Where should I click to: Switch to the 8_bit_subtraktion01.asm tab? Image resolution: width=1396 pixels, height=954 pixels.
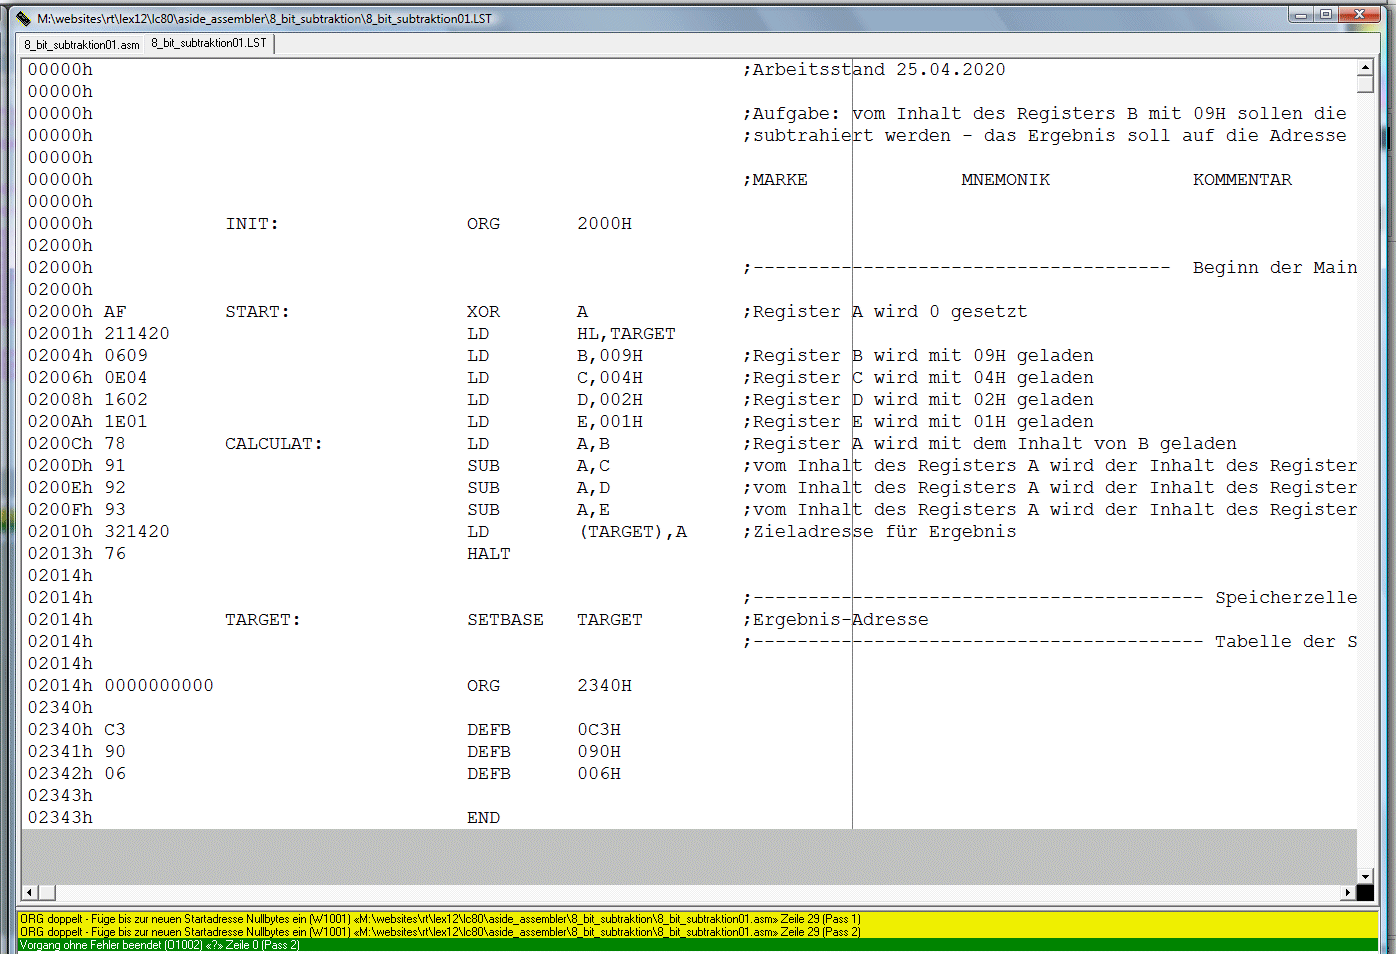point(82,45)
